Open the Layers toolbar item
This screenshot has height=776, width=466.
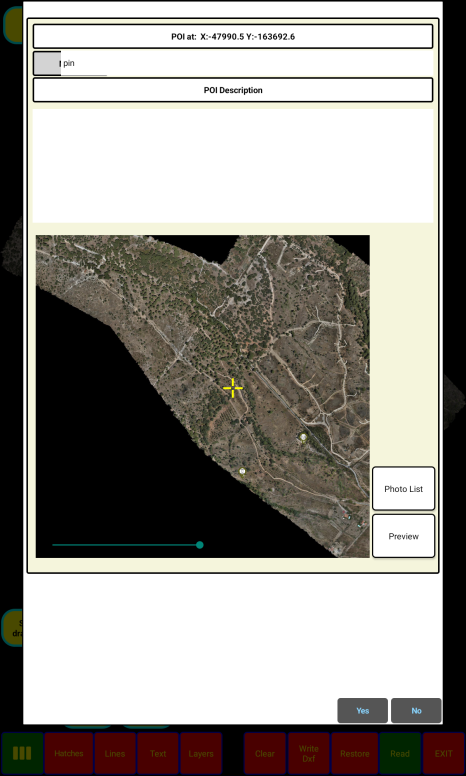pyautogui.click(x=201, y=753)
